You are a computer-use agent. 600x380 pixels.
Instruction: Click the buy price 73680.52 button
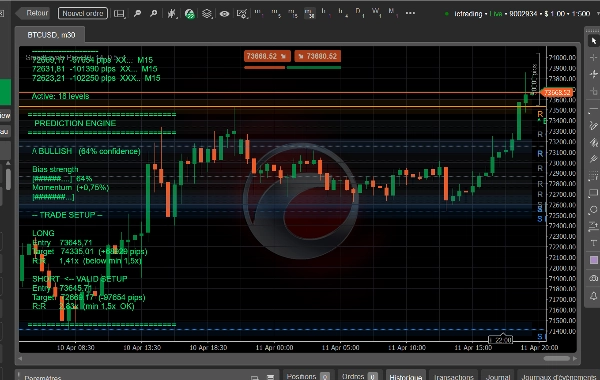tap(318, 56)
